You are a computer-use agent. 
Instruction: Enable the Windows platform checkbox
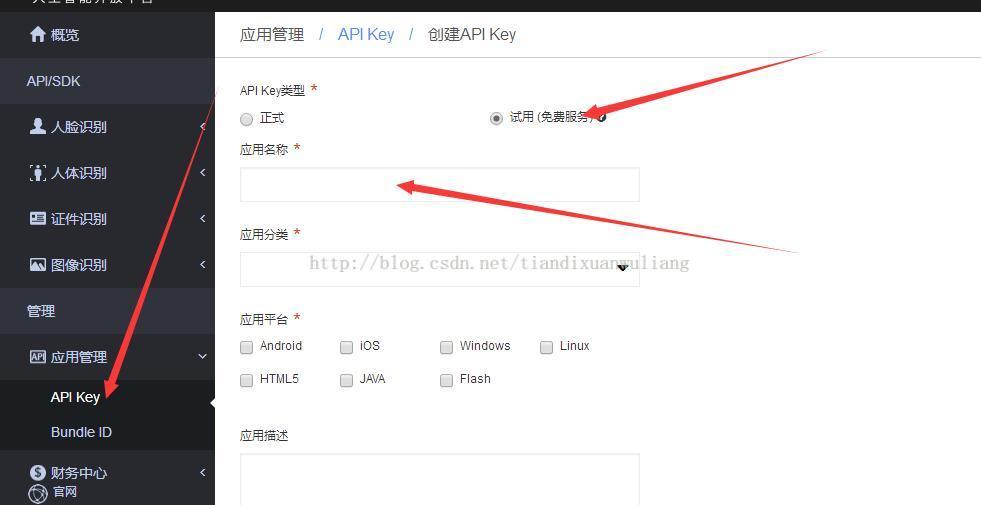click(446, 347)
